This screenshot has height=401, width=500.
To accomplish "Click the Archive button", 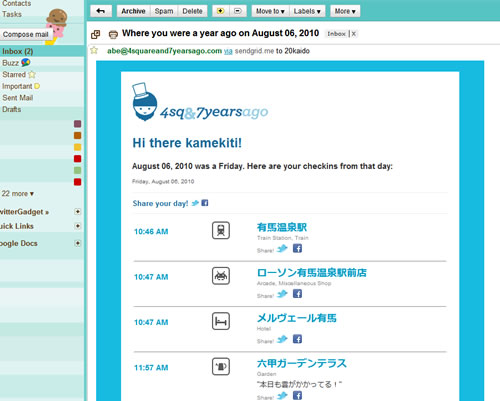I will point(133,11).
